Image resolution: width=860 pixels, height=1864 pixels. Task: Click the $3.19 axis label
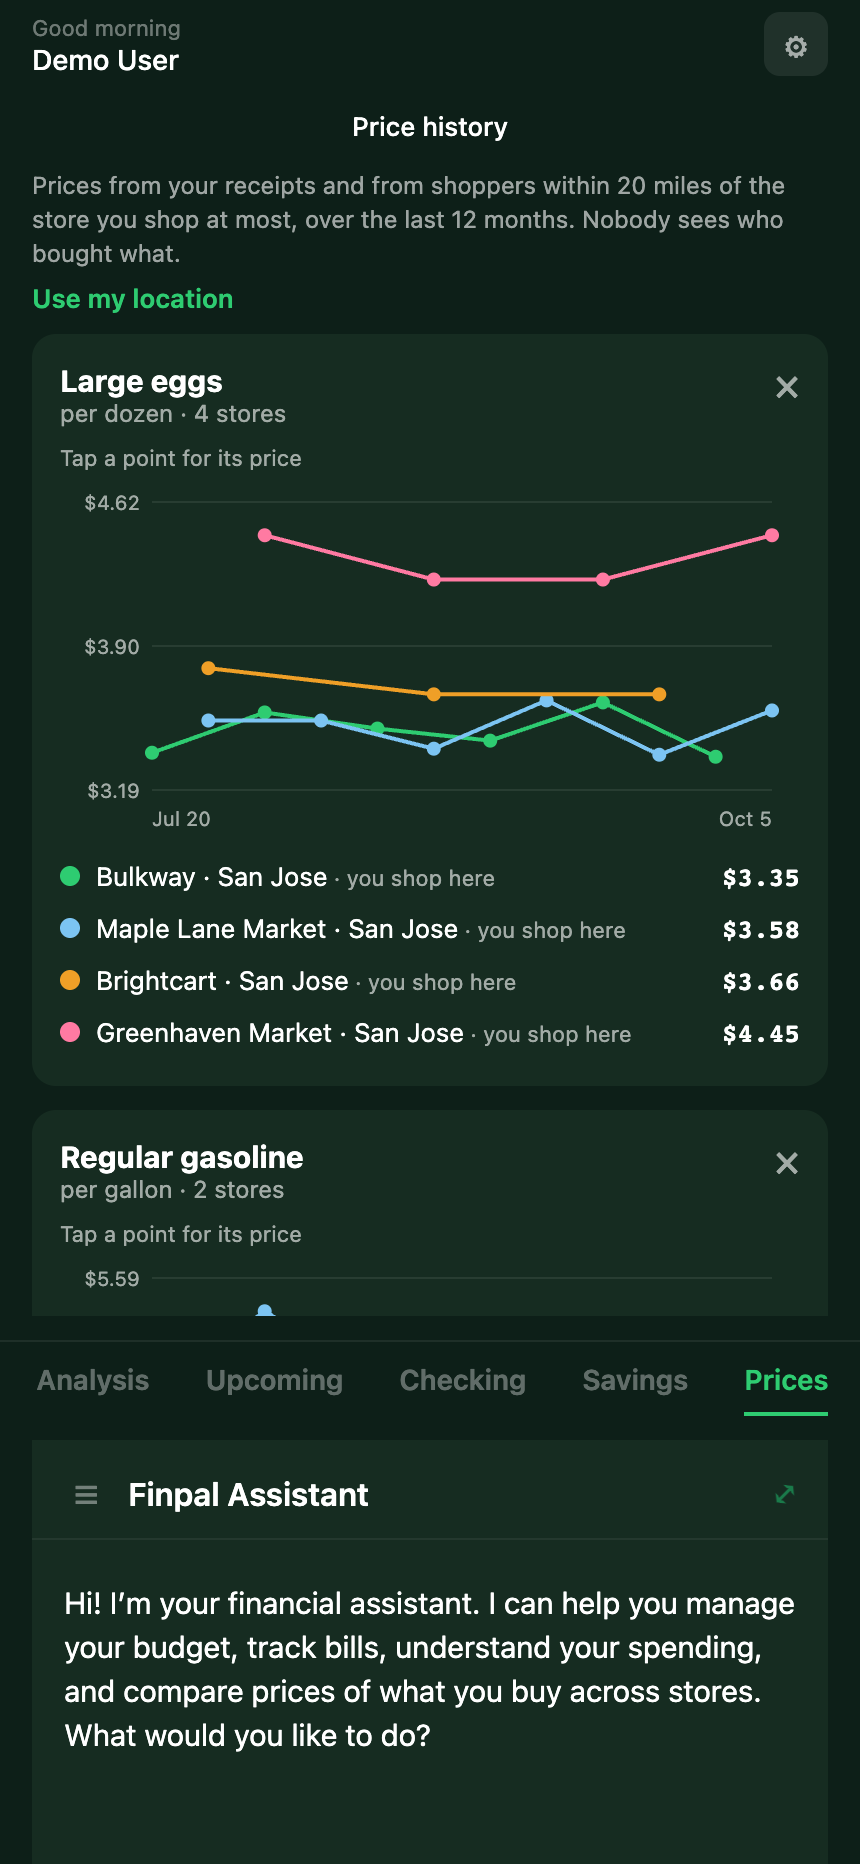pos(113,791)
